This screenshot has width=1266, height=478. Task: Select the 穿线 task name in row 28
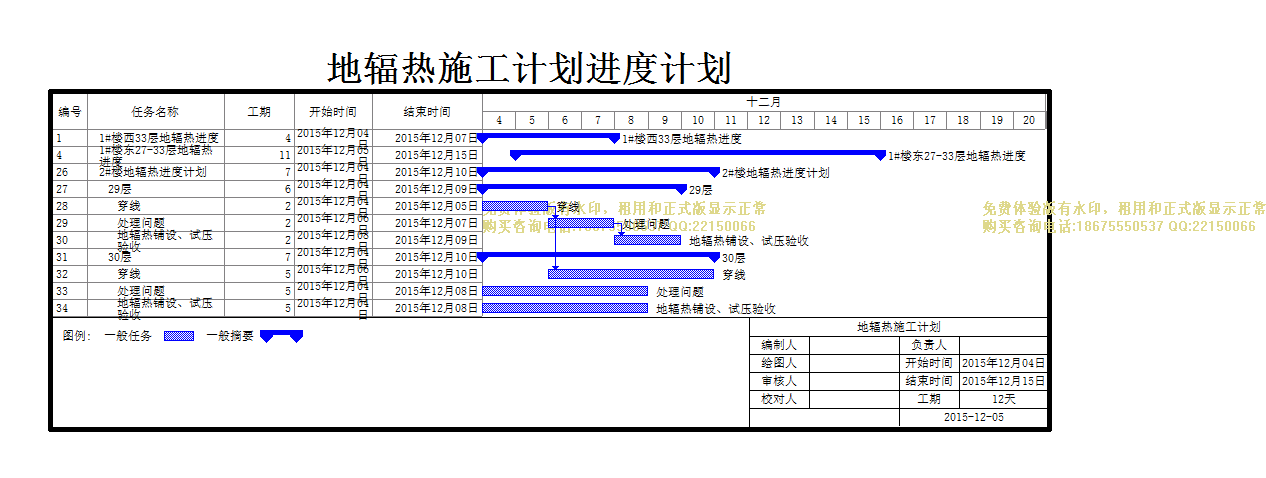tap(129, 206)
